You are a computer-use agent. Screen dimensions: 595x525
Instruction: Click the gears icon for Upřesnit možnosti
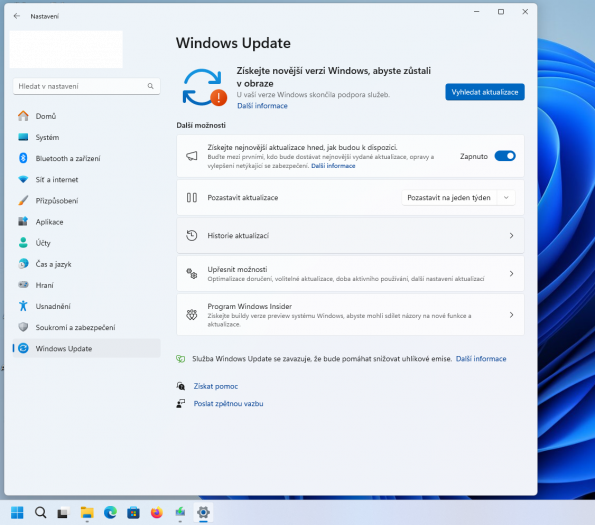click(x=192, y=274)
